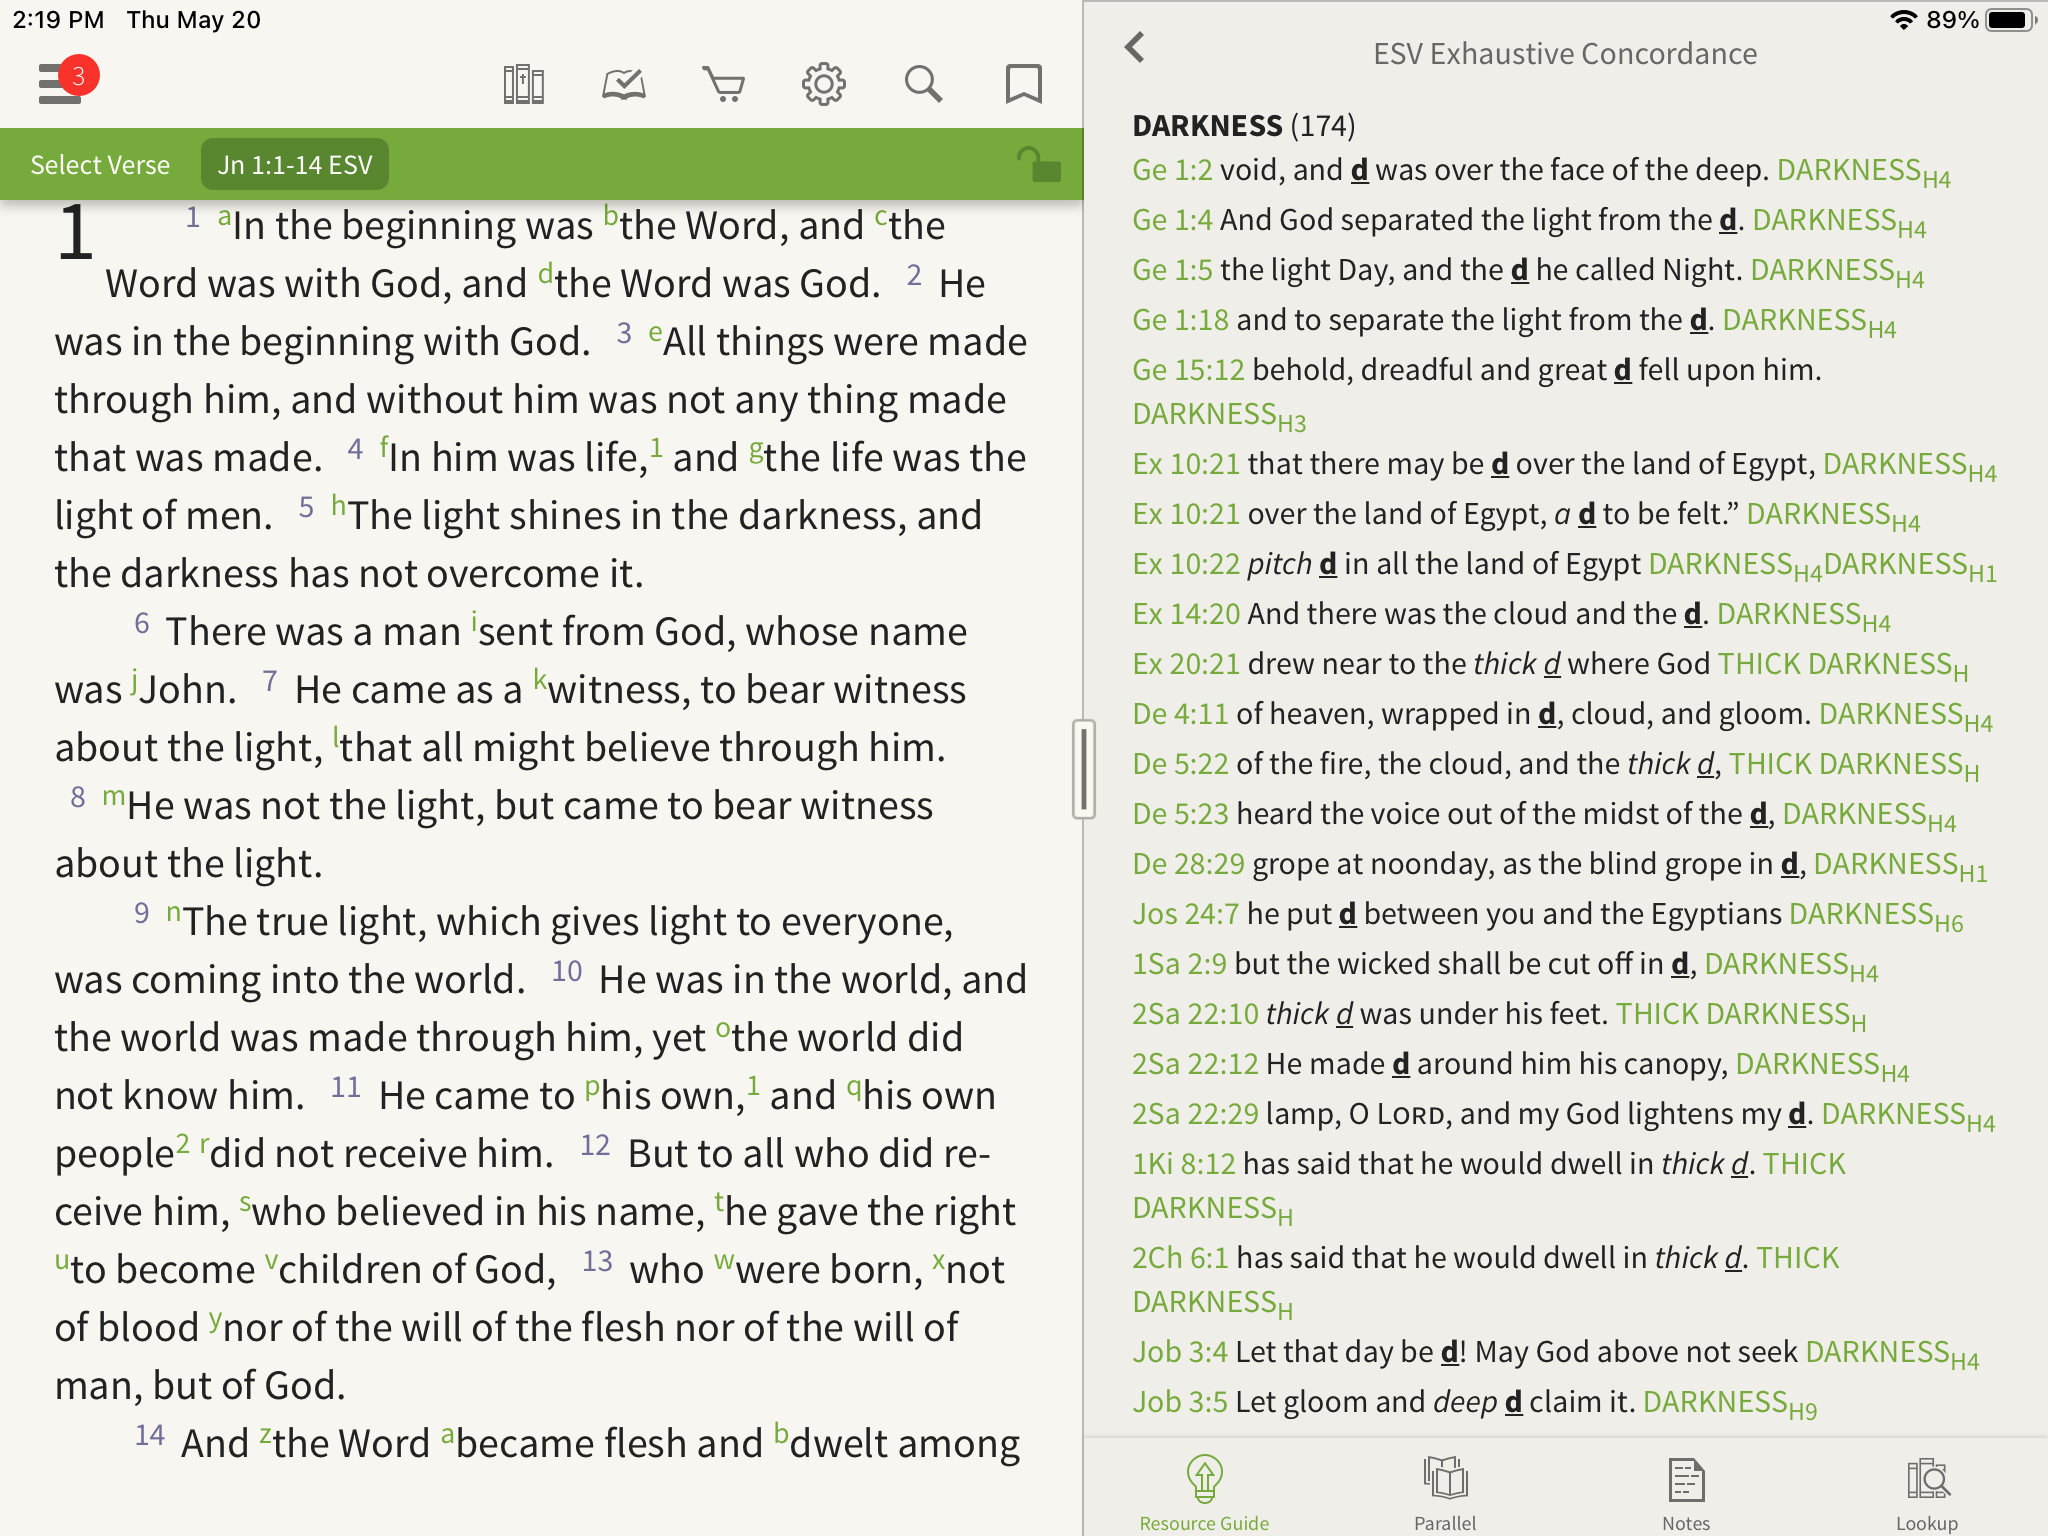The height and width of the screenshot is (1536, 2048).
Task: Tap the Wi-Fi status icon
Action: click(1902, 20)
